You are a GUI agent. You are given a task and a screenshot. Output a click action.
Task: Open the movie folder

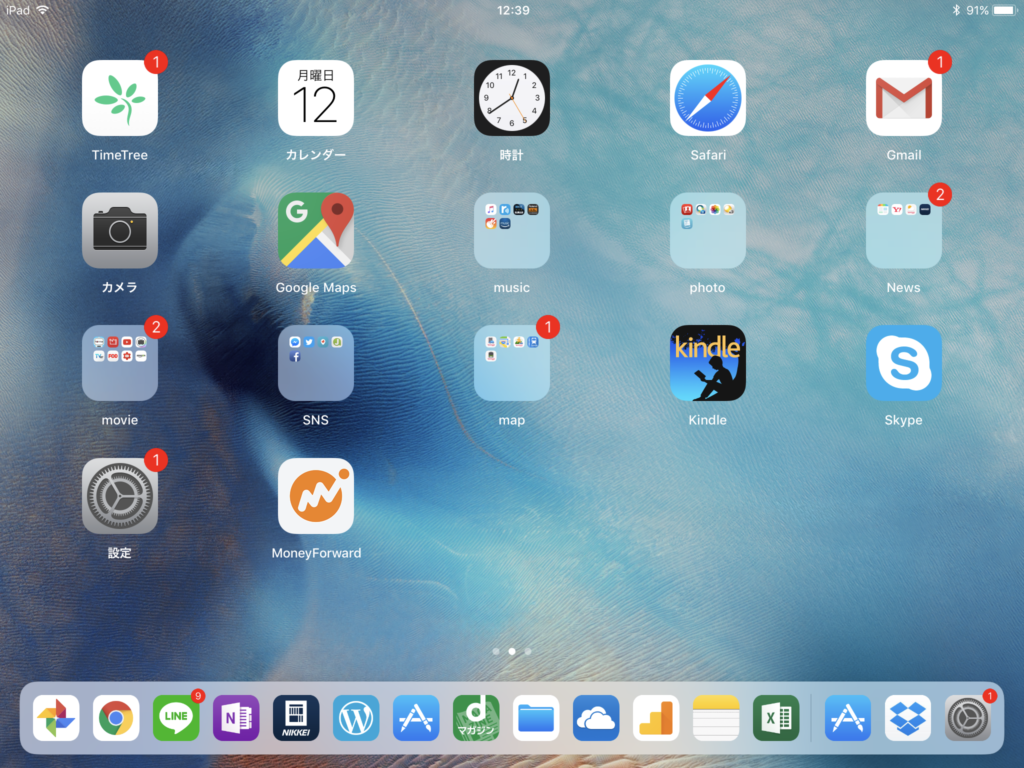point(120,363)
